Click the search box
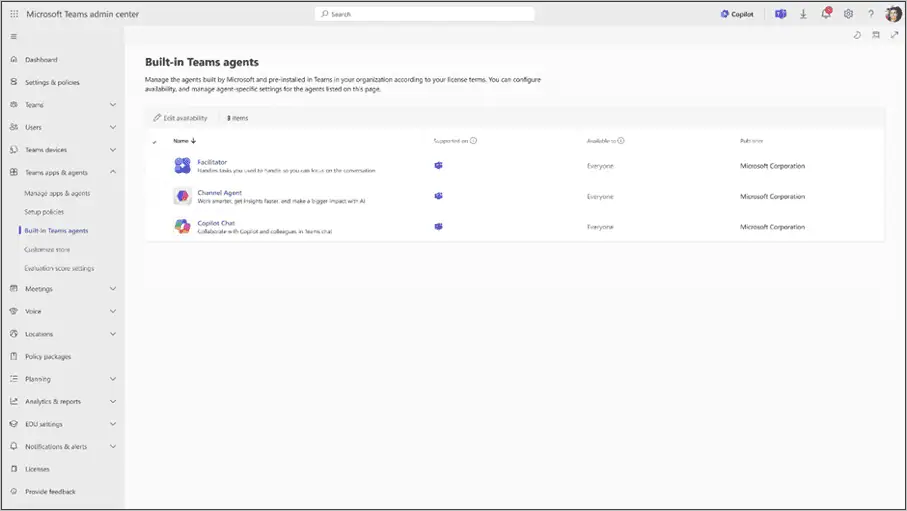This screenshot has width=907, height=511. click(x=425, y=14)
